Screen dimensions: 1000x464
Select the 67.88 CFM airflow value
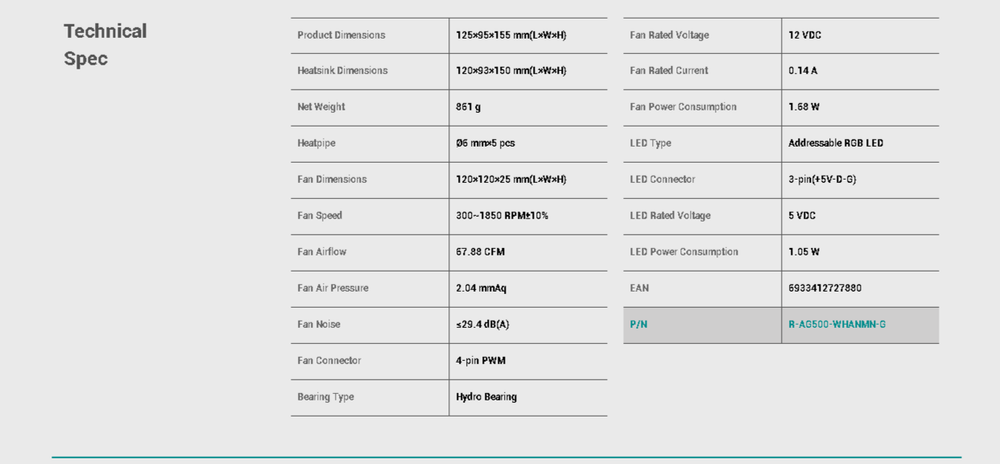point(480,252)
